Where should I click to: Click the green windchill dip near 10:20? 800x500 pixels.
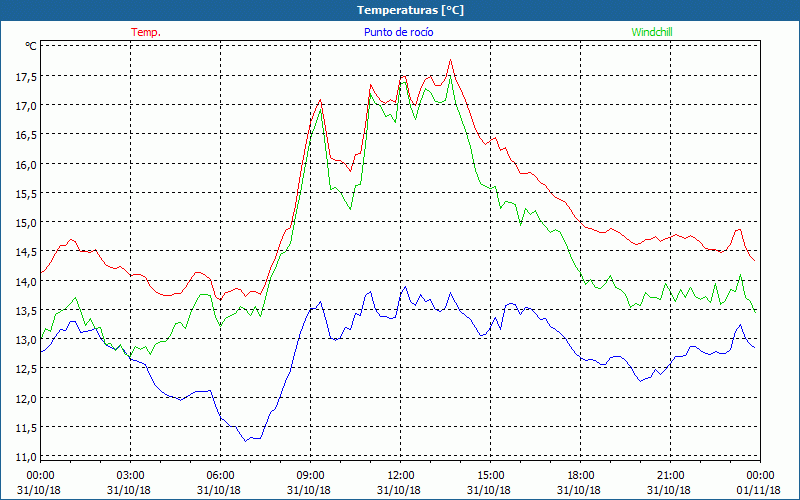point(350,209)
